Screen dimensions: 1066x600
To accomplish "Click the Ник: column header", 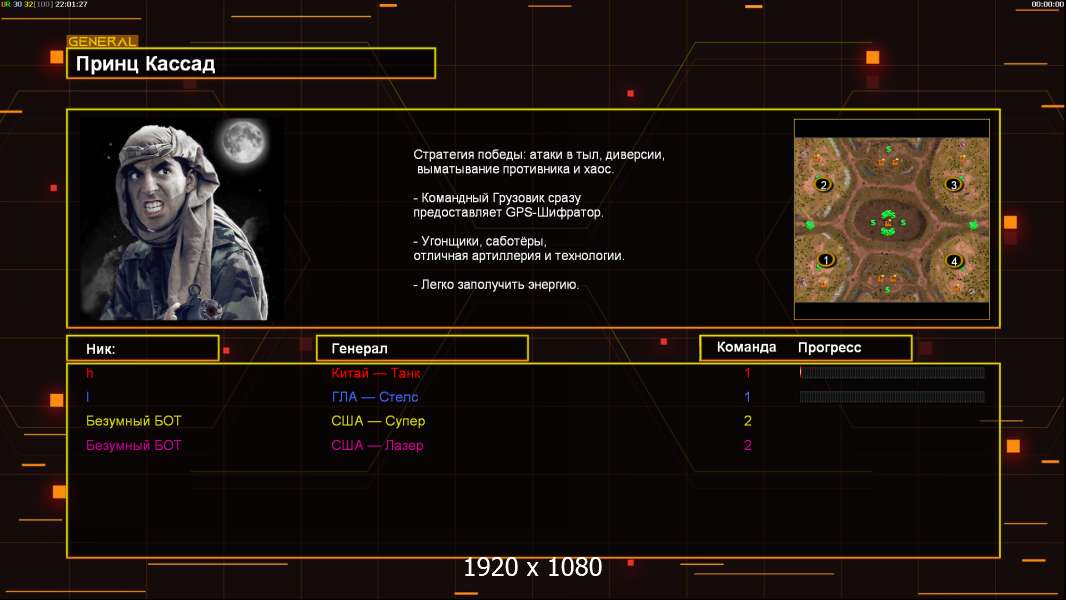I will click(x=142, y=348).
